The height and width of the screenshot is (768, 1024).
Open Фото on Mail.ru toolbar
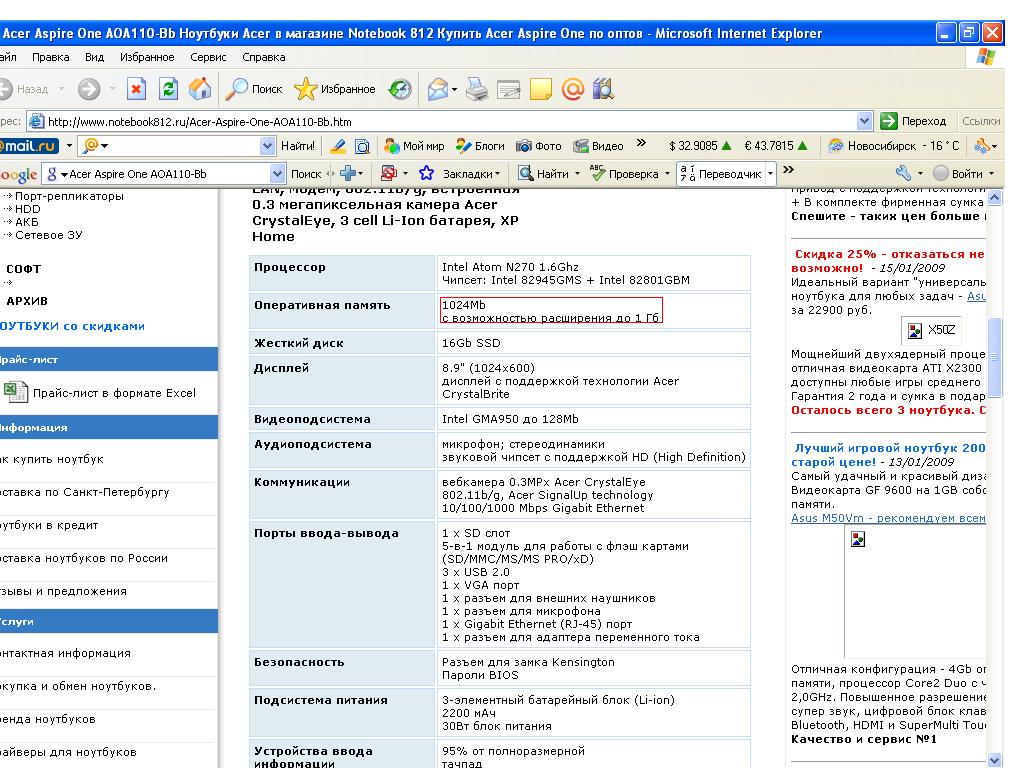(539, 146)
